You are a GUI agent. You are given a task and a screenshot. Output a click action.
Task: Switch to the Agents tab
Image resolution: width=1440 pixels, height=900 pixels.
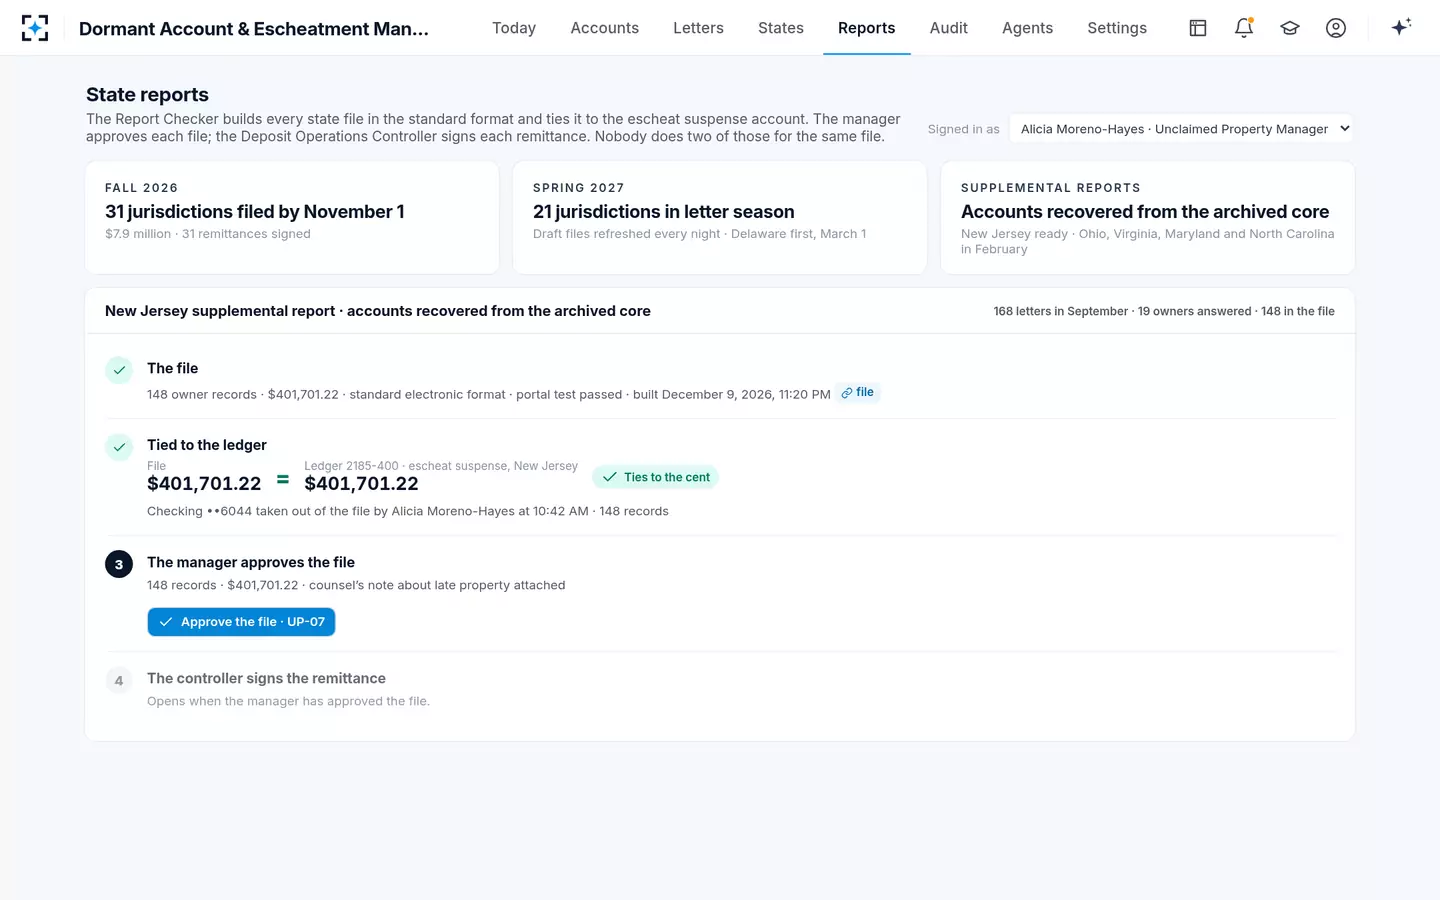pos(1027,28)
